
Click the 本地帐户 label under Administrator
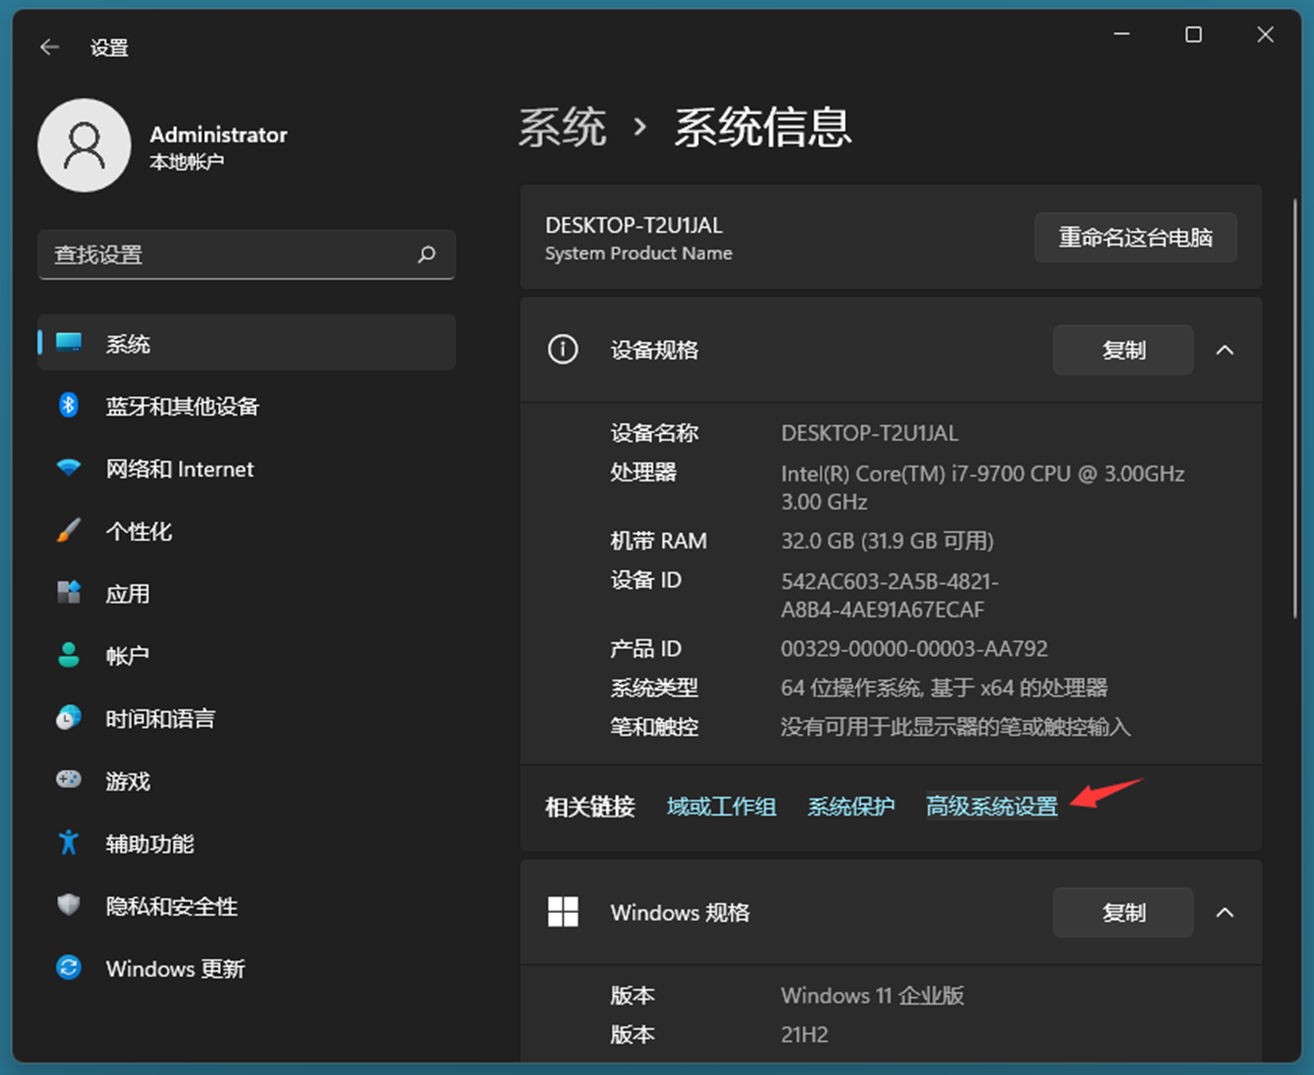tap(186, 162)
